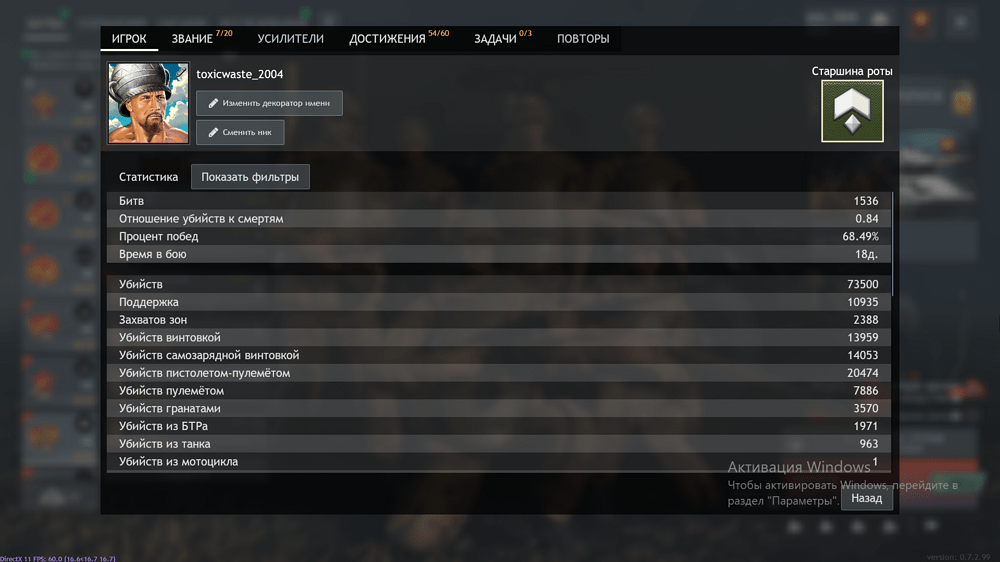Switch to the ИГРОК tab
1000x562 pixels.
click(x=129, y=39)
